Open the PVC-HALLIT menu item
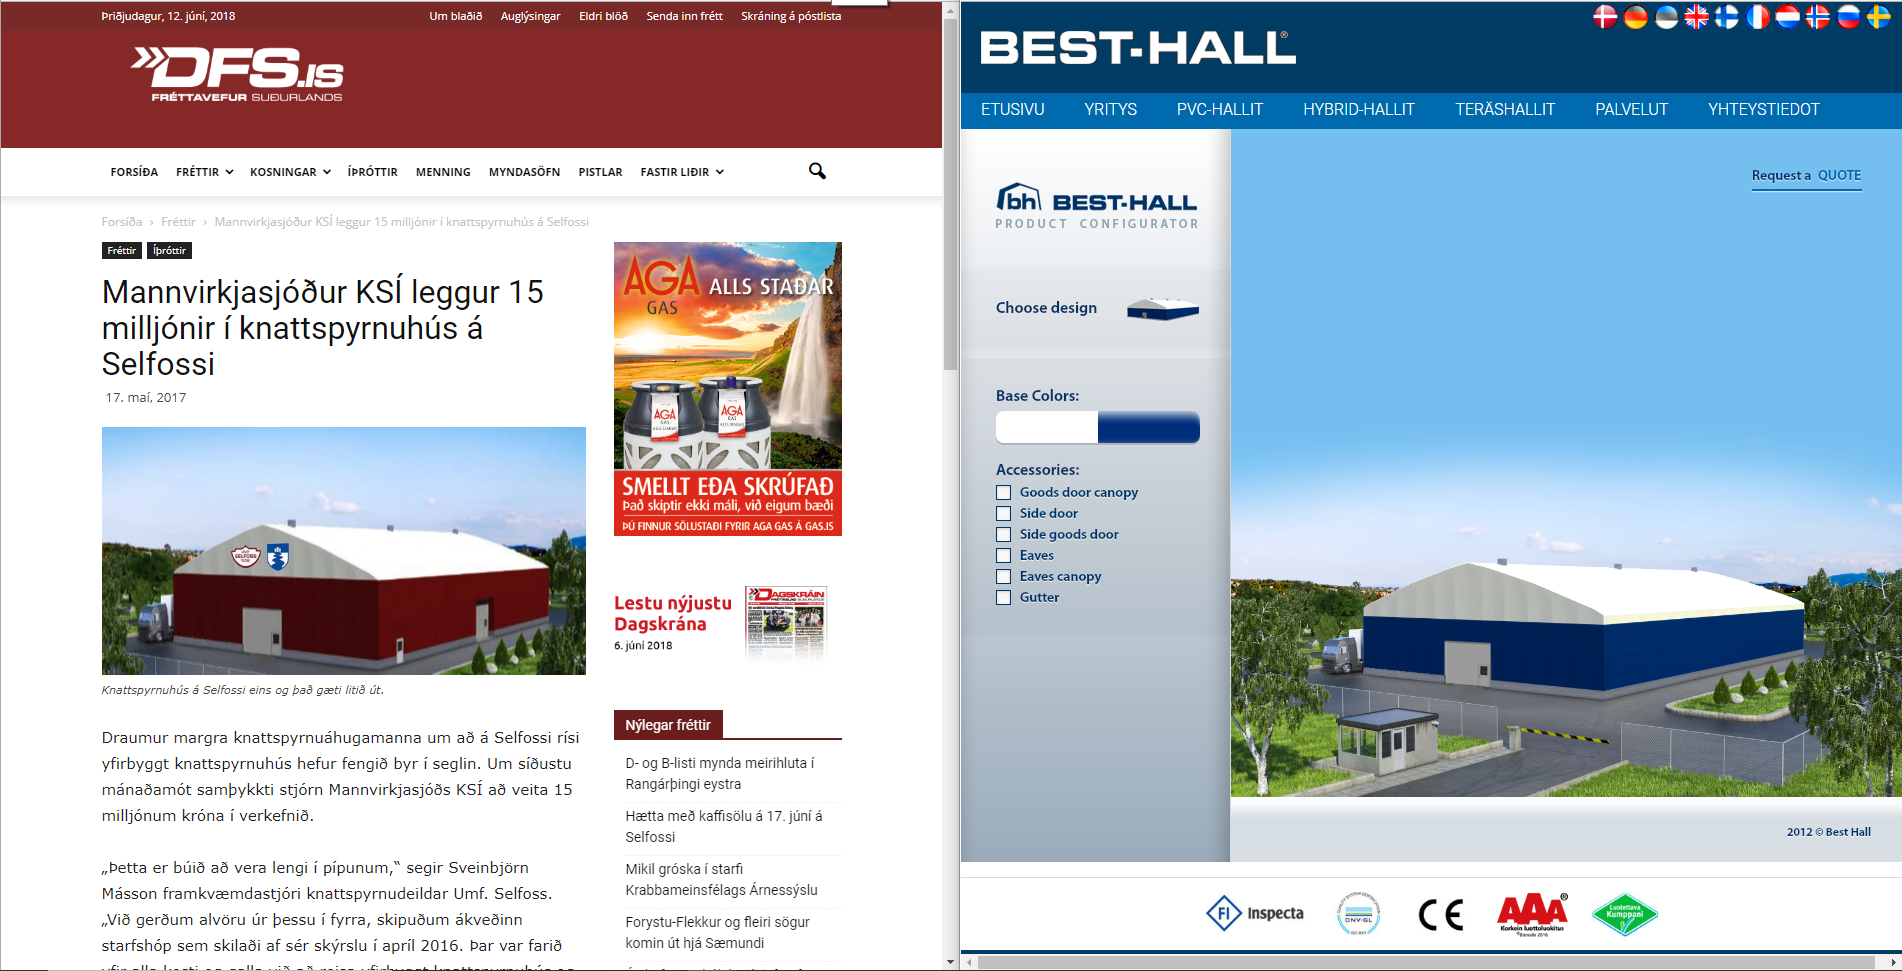Viewport: 1902px width, 971px height. pos(1219,110)
